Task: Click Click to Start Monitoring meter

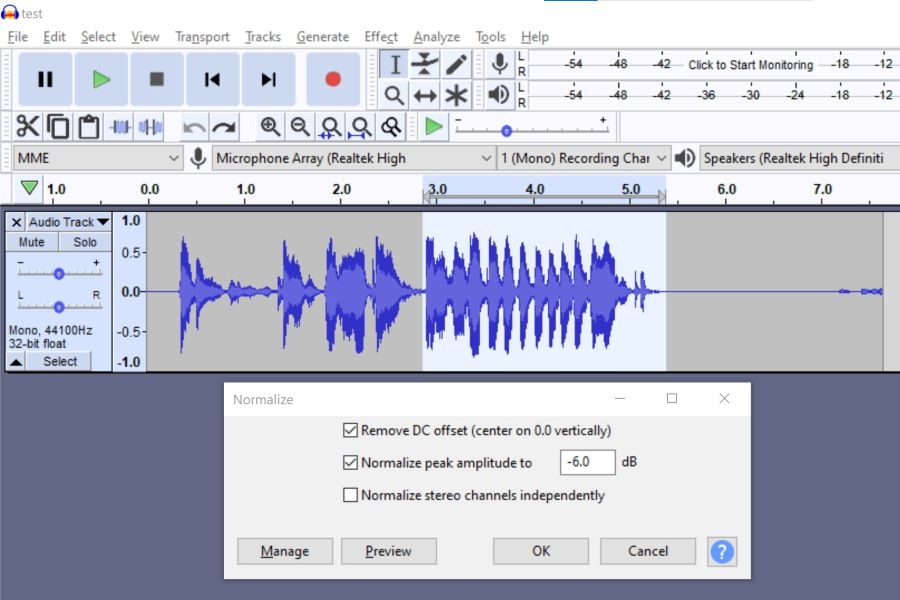Action: coord(751,65)
